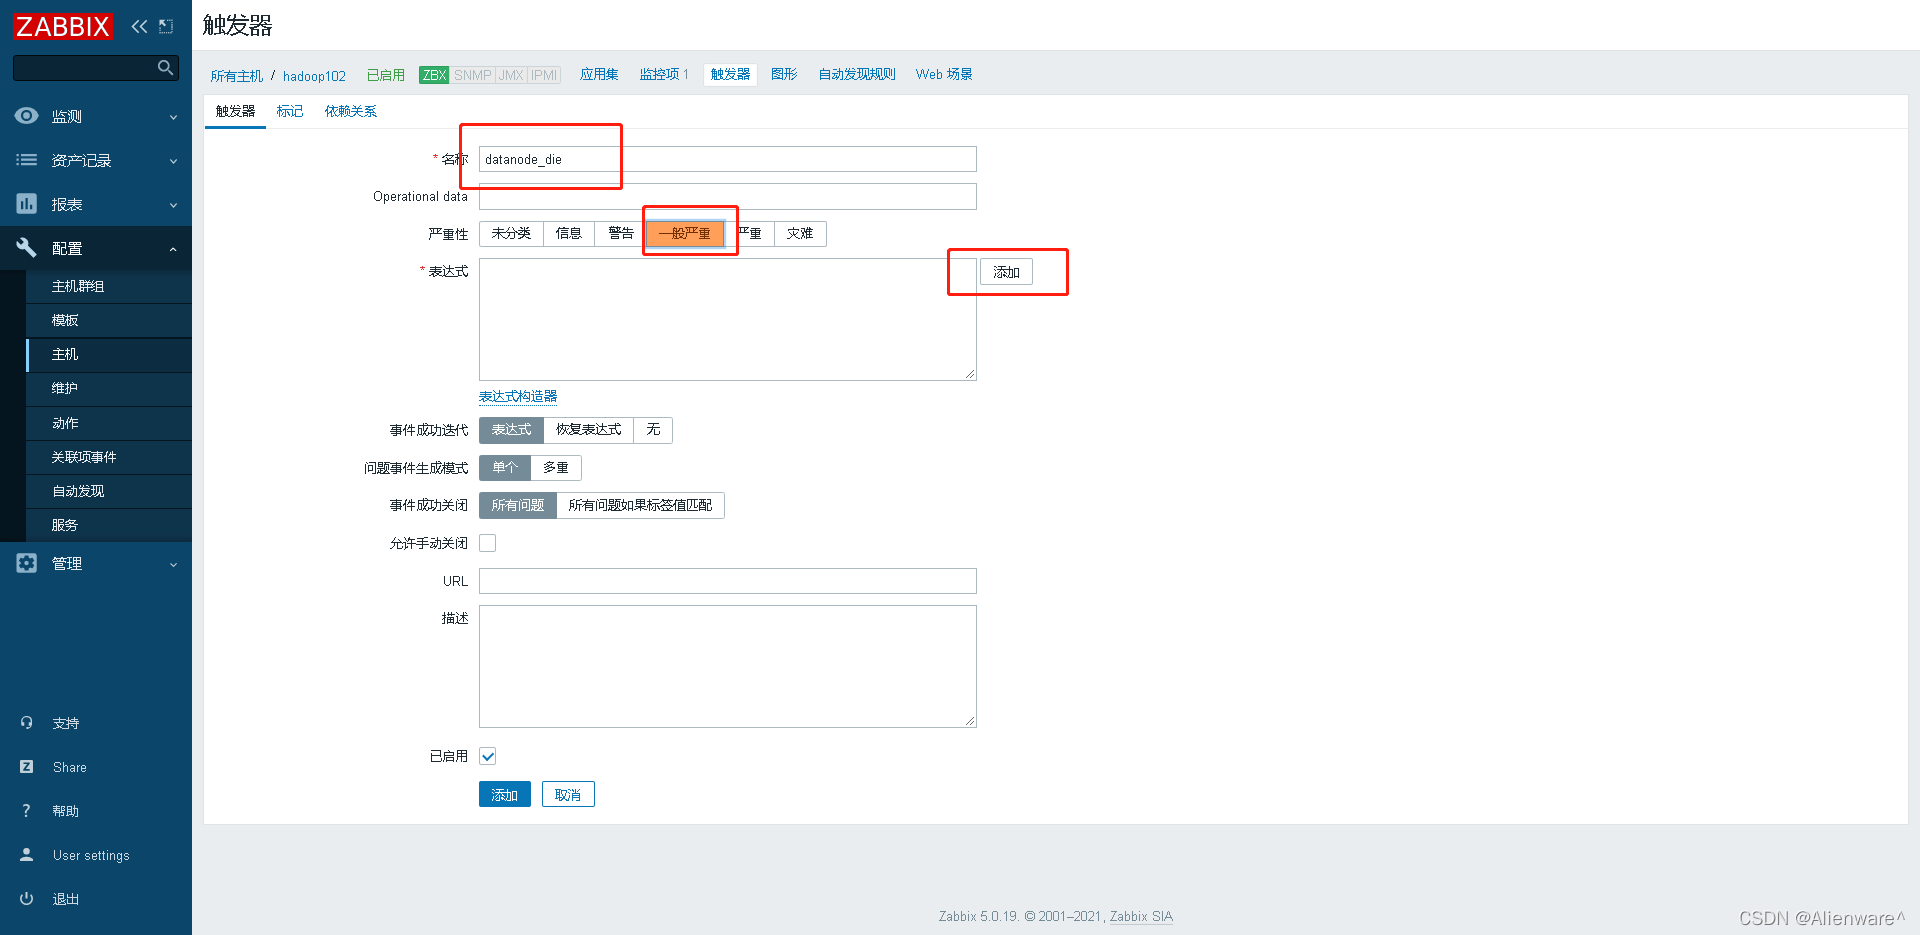Screen dimensions: 1920x935
Task: Click the 取消 button
Action: pos(568,795)
